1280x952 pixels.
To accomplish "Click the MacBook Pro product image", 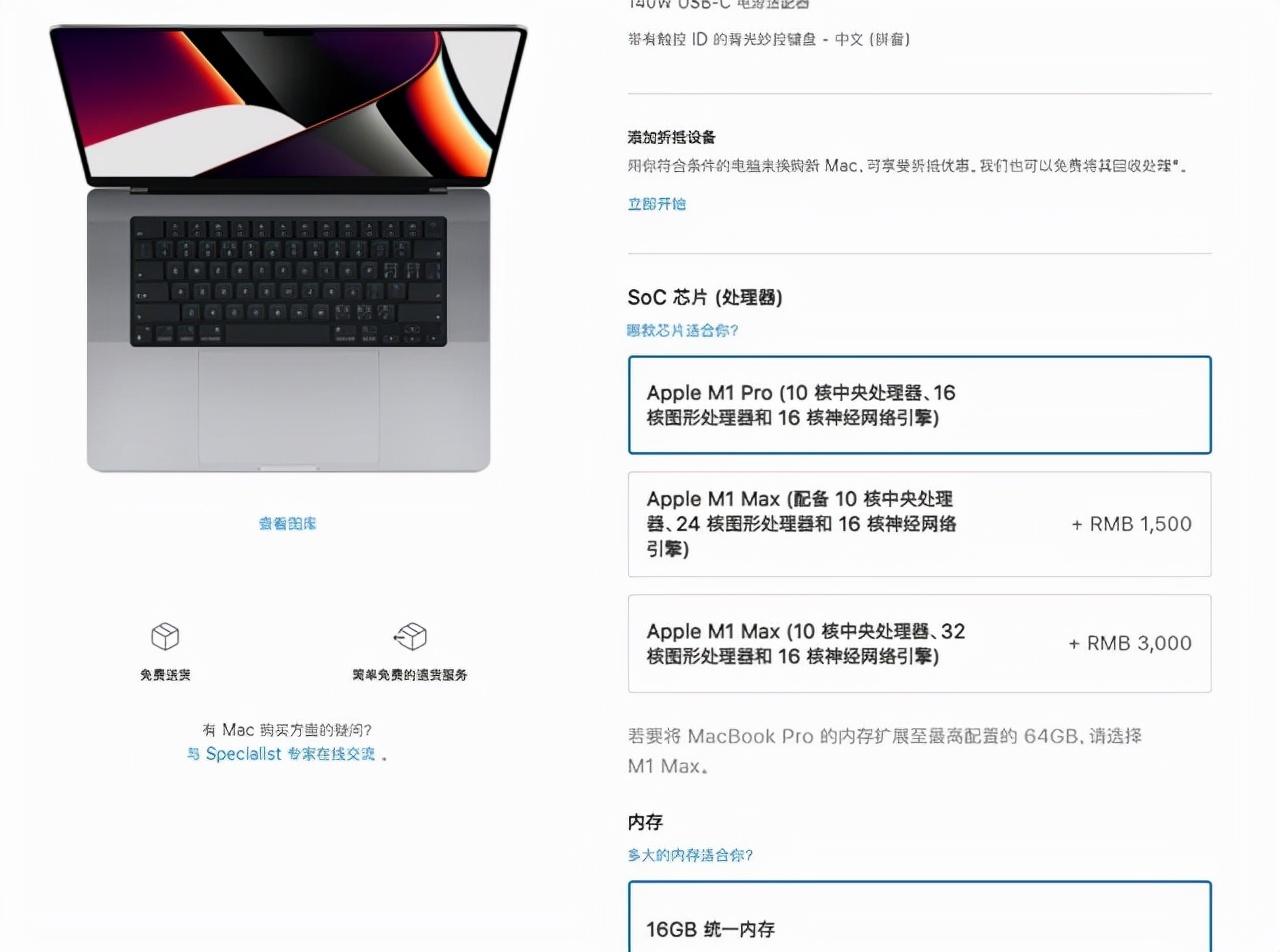I will coord(288,248).
